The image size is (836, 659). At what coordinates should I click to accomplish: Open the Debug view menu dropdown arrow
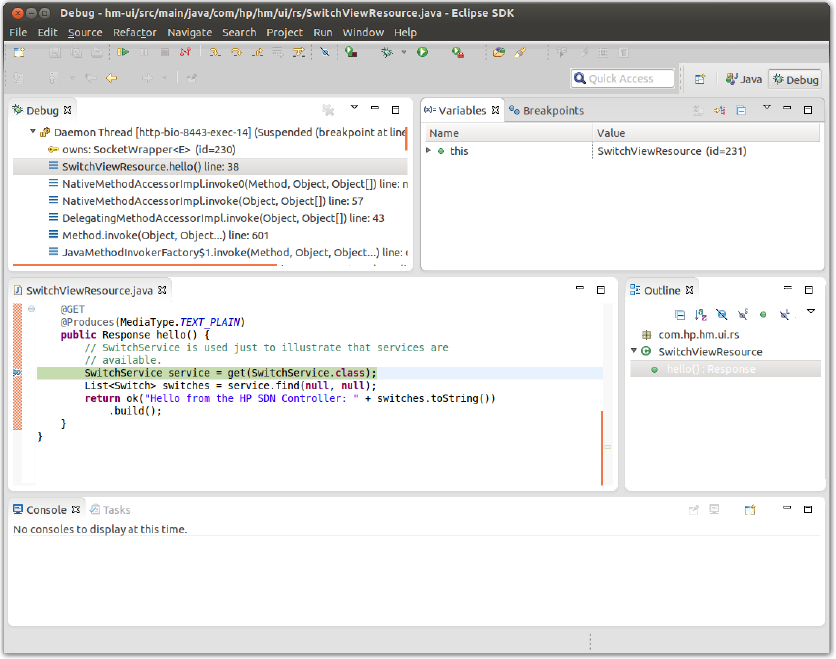(x=354, y=109)
